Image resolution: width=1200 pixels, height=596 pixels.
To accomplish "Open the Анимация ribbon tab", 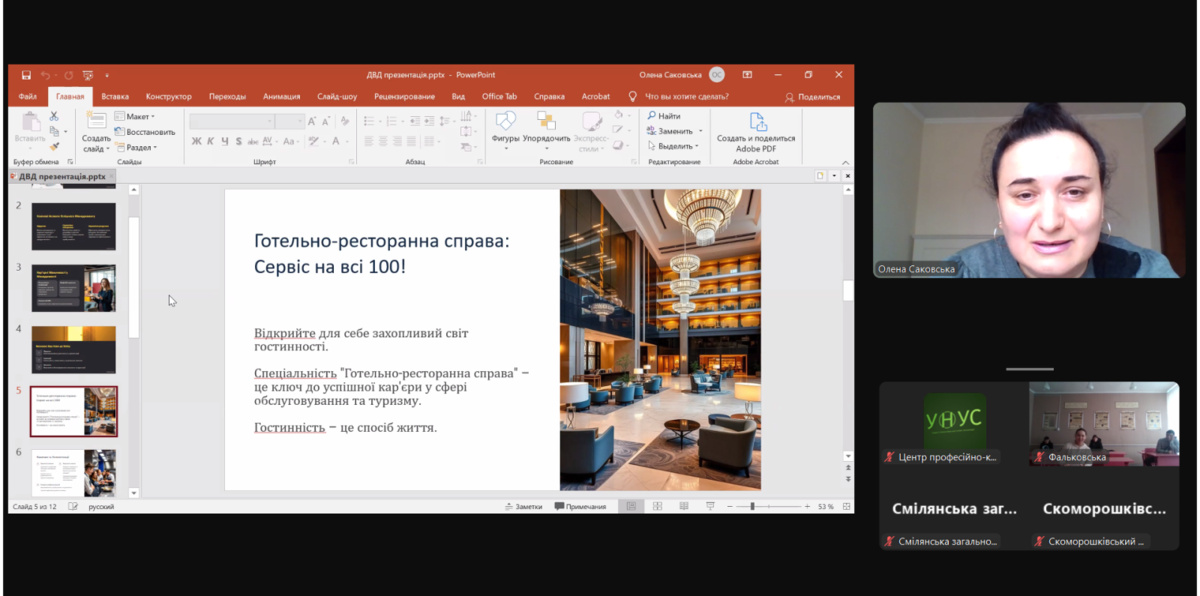I will [281, 97].
